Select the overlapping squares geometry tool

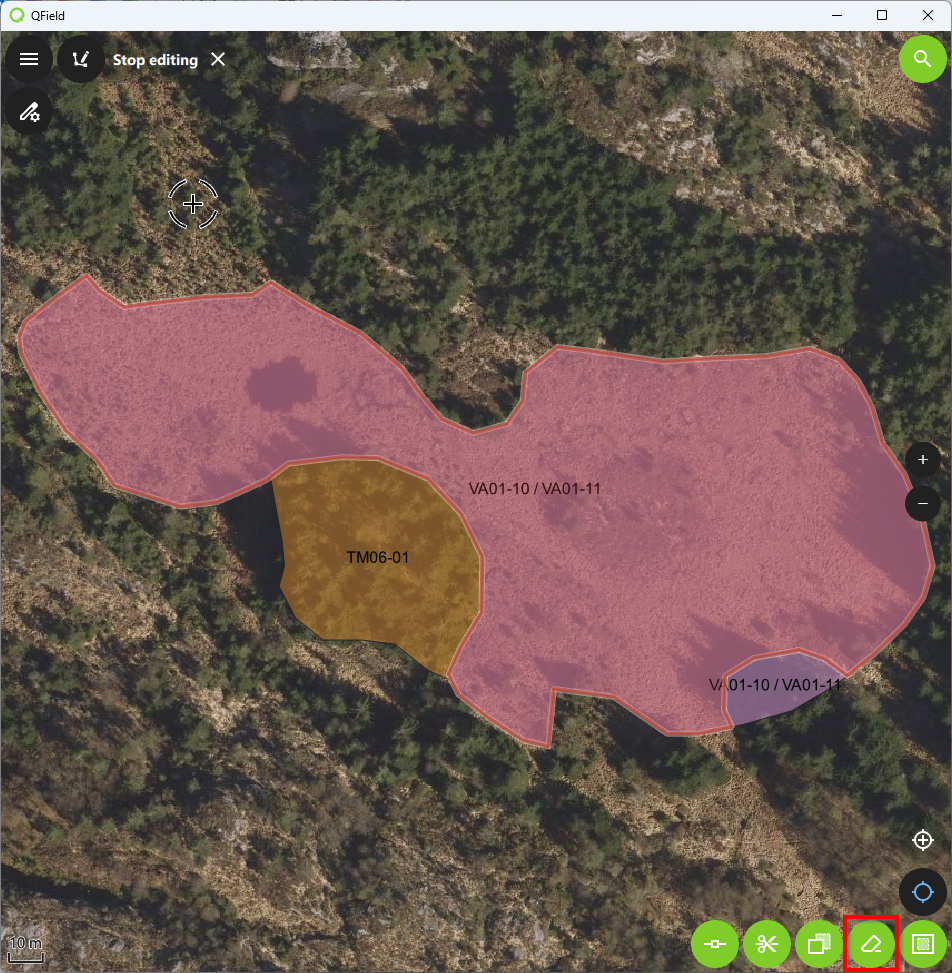(819, 944)
